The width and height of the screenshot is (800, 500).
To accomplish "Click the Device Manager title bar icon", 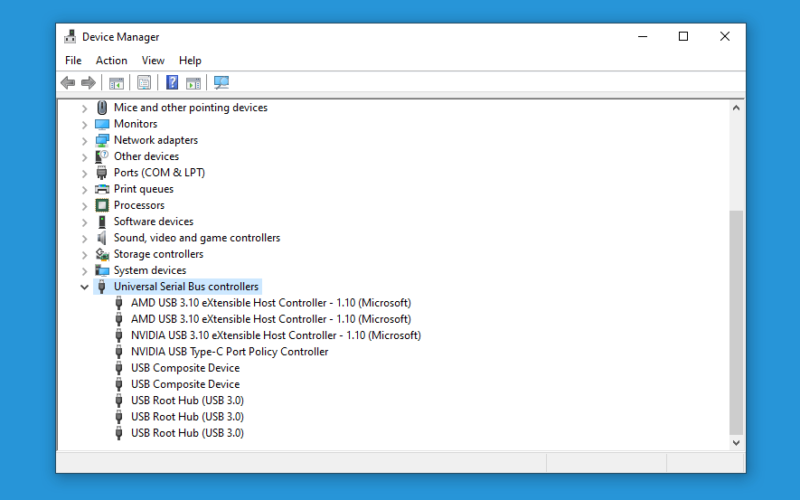I will 70,37.
